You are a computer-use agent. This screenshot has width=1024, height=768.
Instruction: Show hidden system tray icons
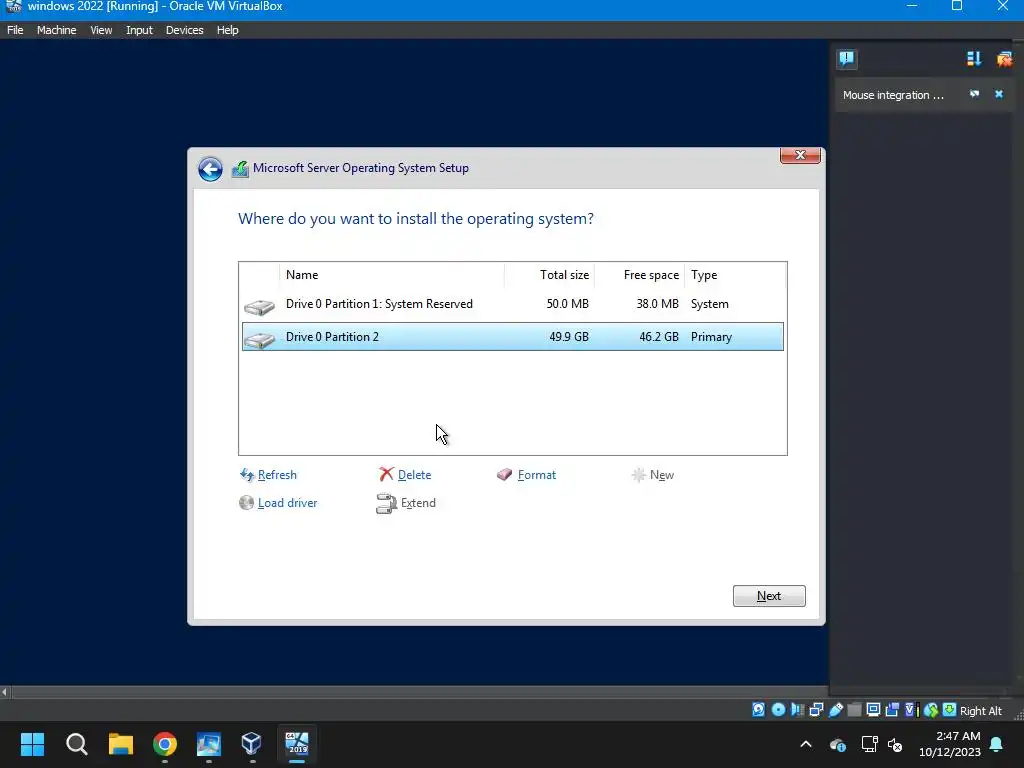(x=806, y=744)
